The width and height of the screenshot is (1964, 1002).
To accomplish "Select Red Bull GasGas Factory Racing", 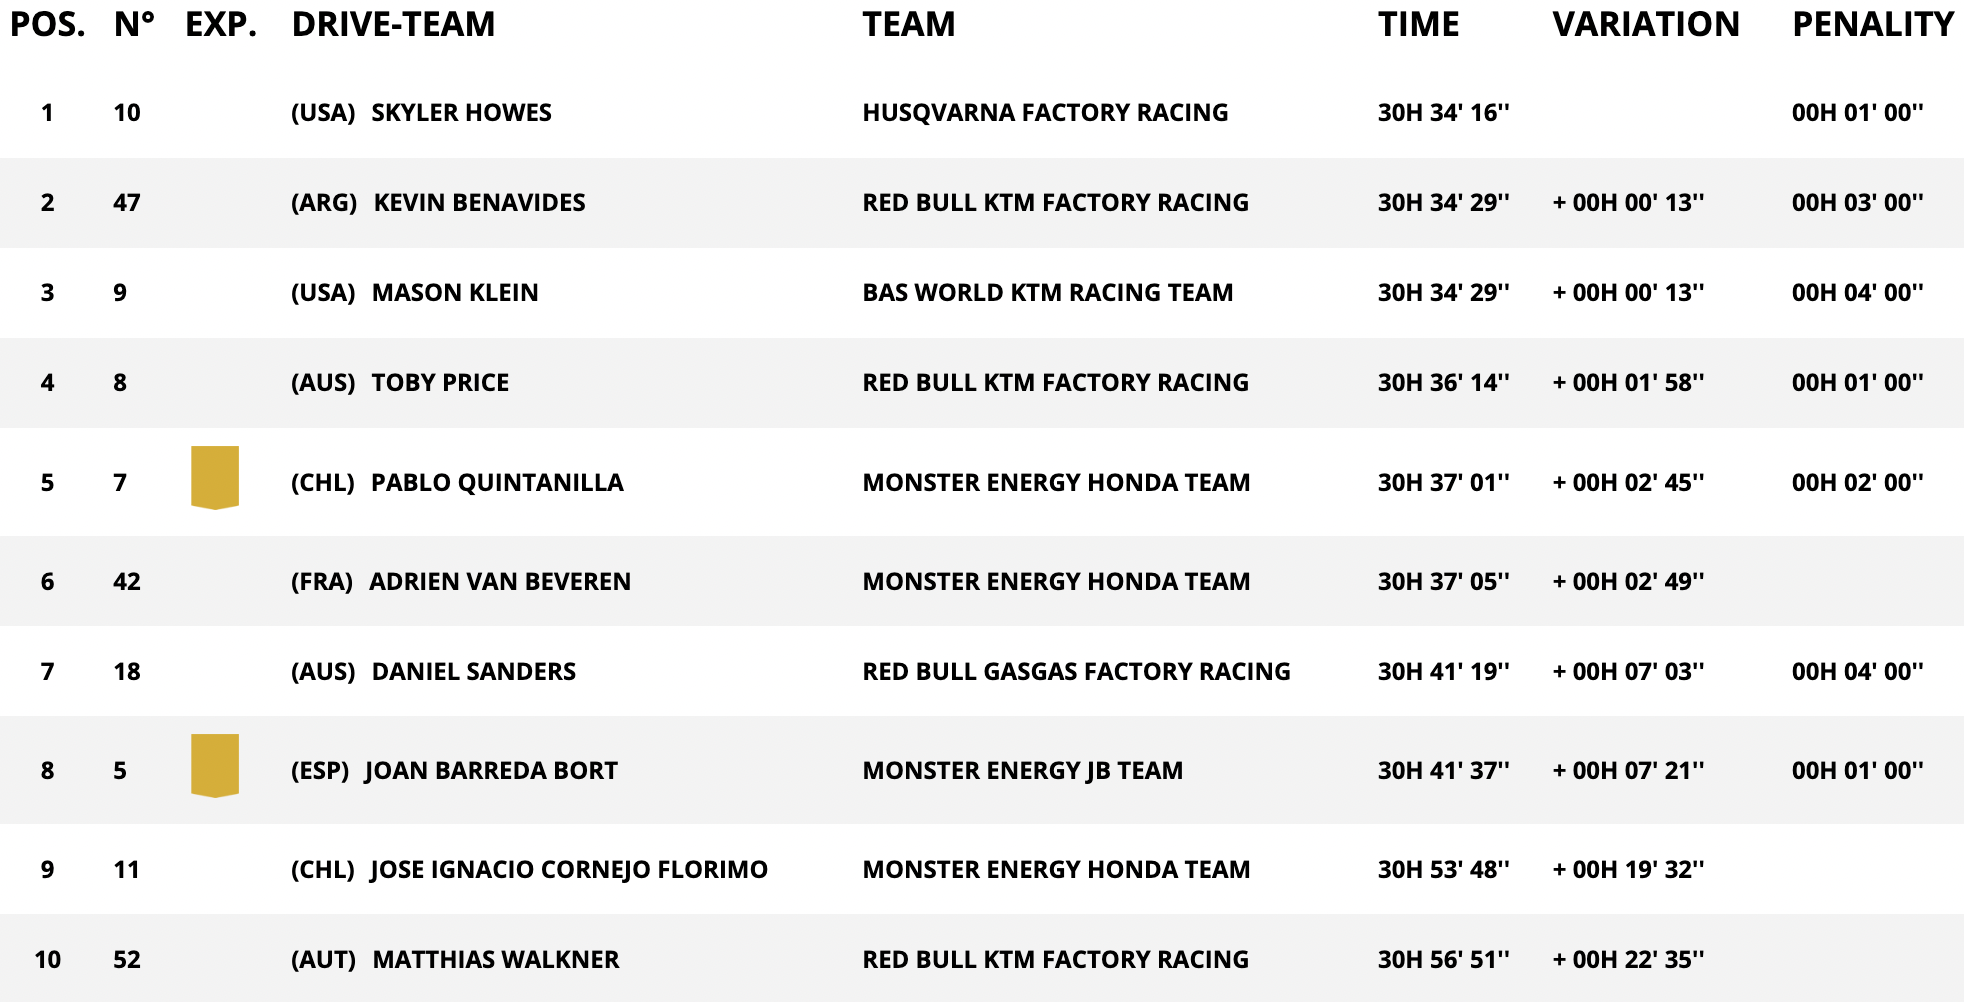I will click(x=1076, y=672).
